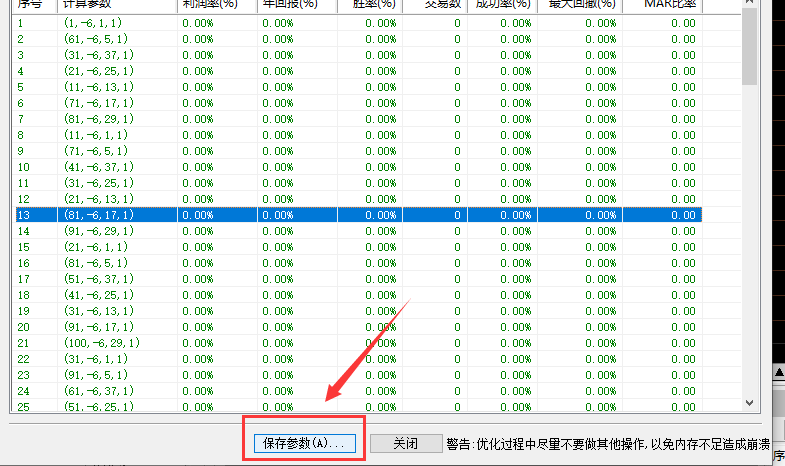Image resolution: width=785 pixels, height=466 pixels.
Task: Select the row with parameters (81,-6,29,1)
Action: 358,119
